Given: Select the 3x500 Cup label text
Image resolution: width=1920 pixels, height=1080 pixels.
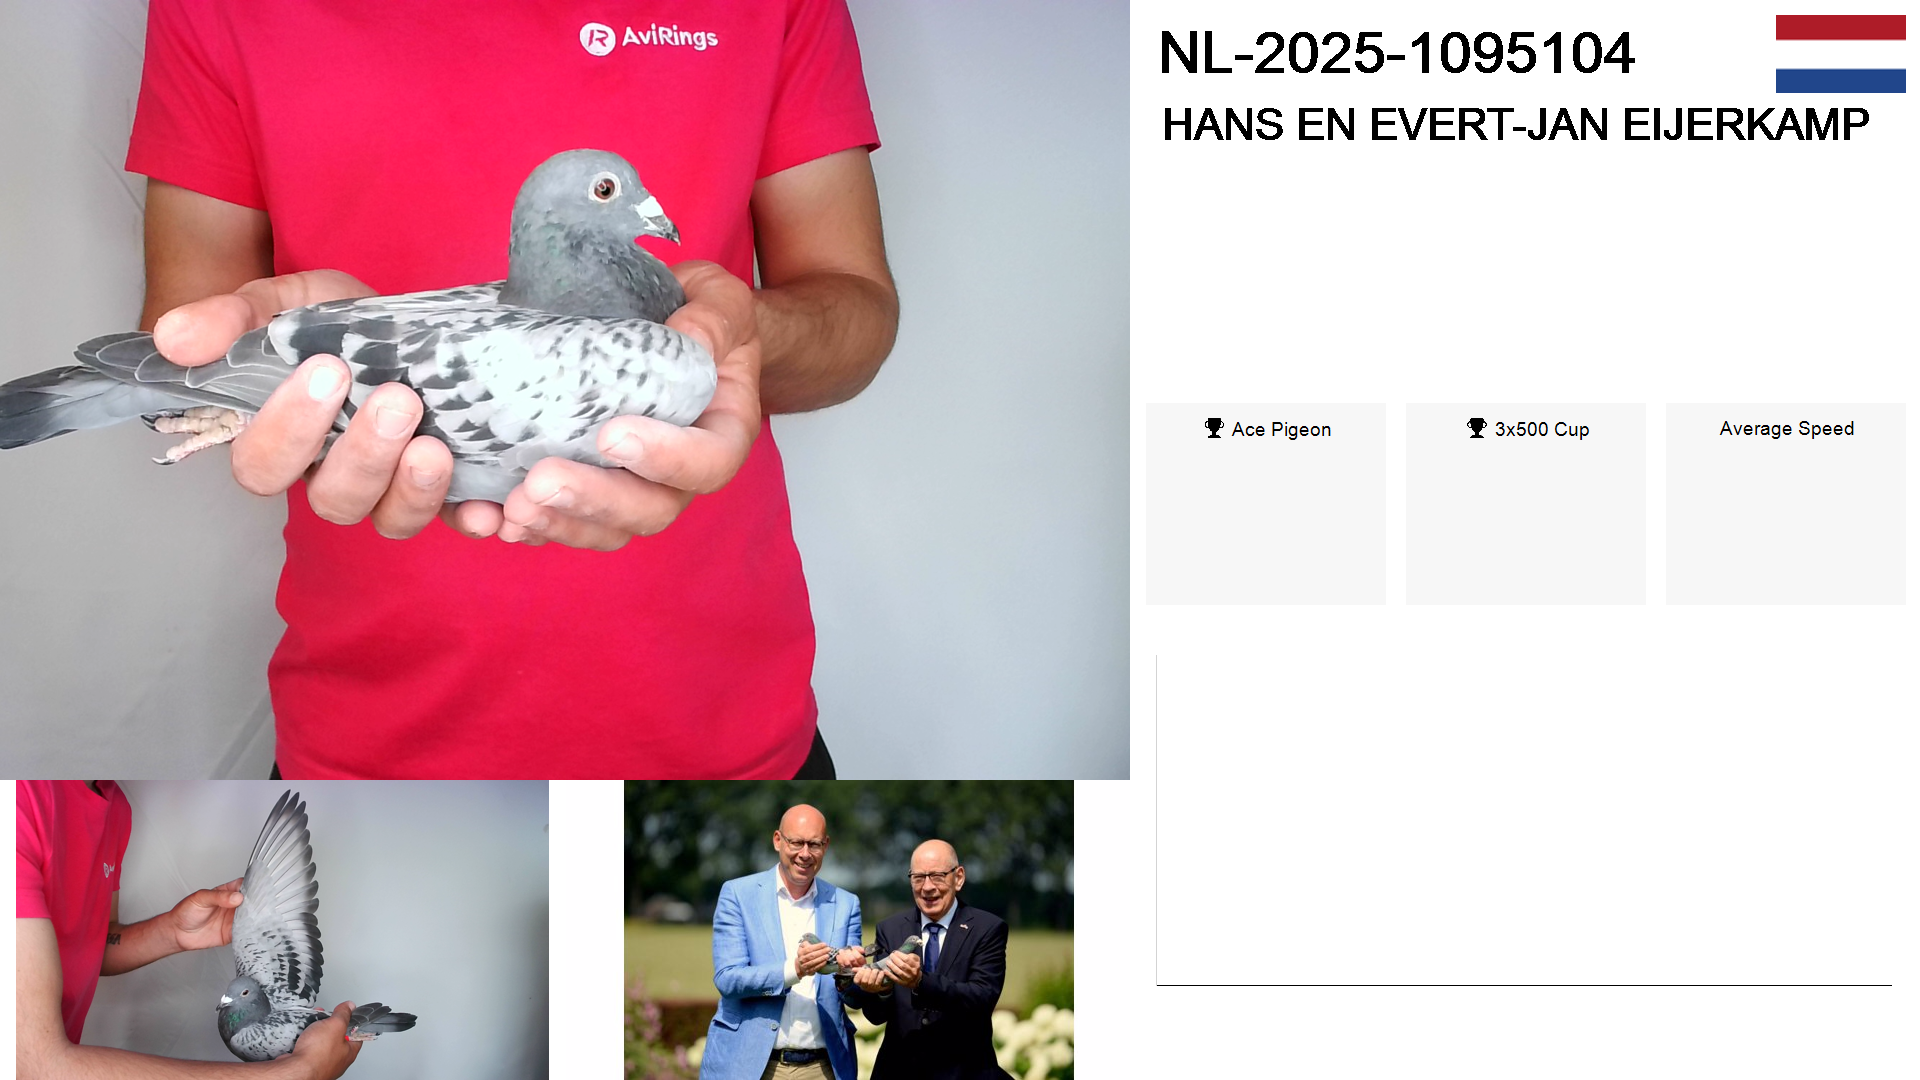Looking at the screenshot, I should (x=1541, y=429).
